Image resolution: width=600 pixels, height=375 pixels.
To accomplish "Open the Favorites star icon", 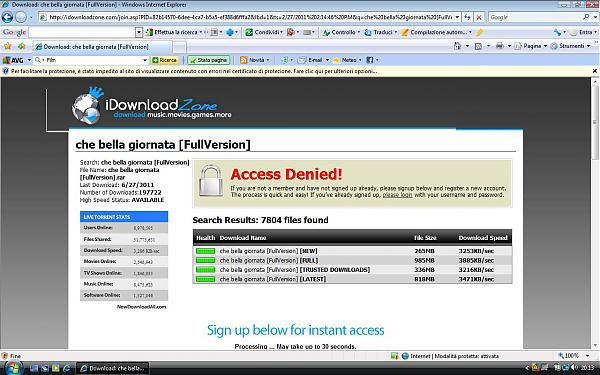I will tap(7, 46).
